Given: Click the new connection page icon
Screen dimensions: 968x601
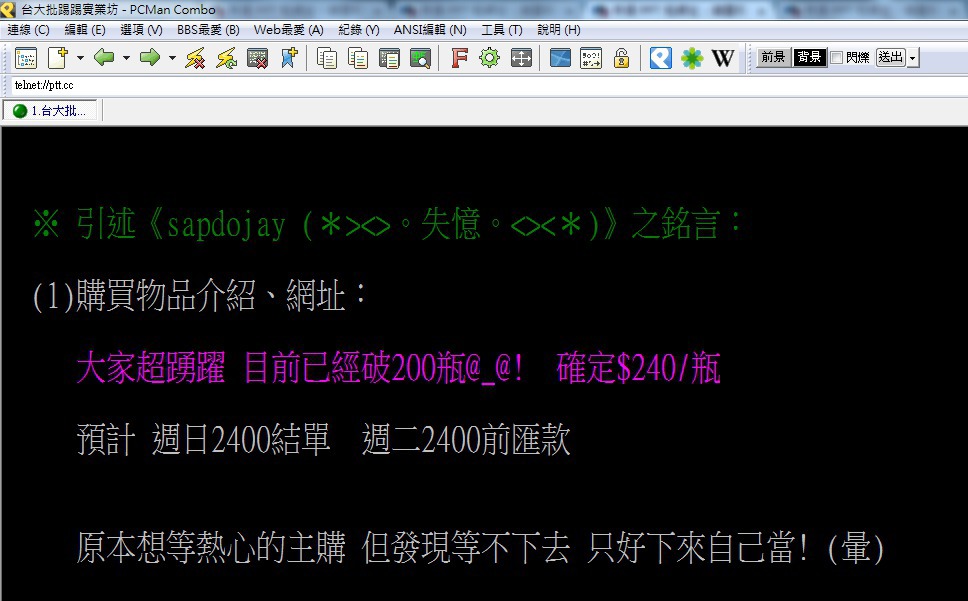Looking at the screenshot, I should [x=58, y=58].
